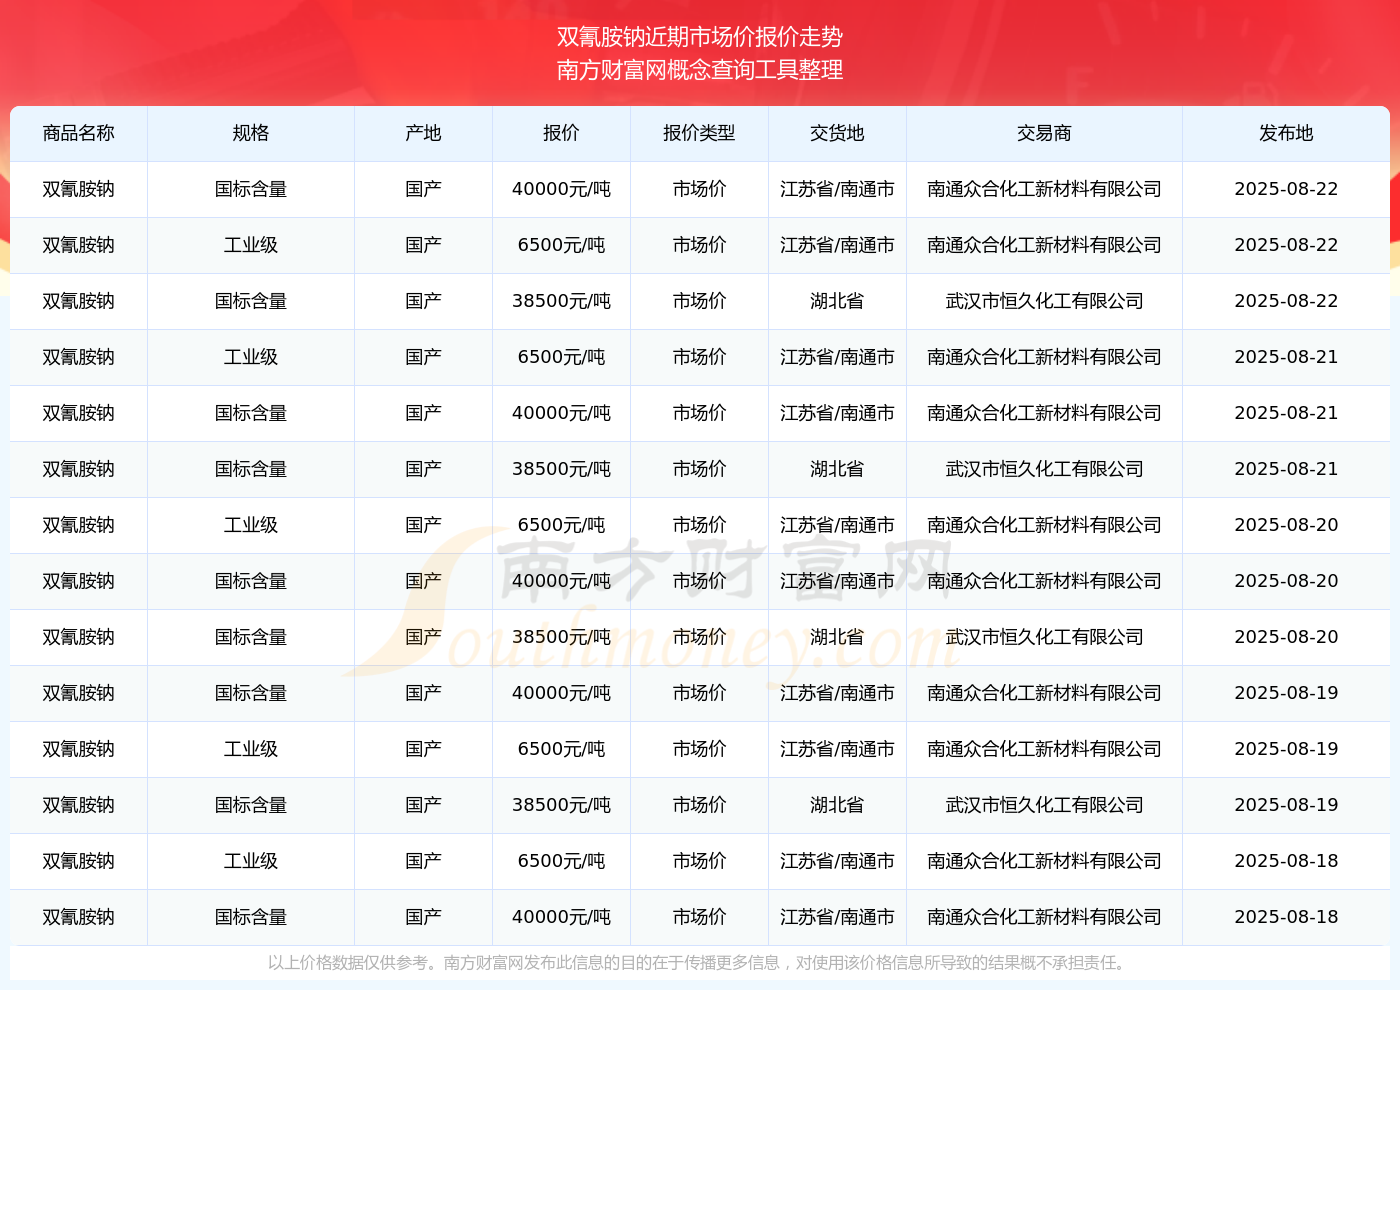Click the 交货地 column header
1400x1205 pixels.
pos(837,133)
